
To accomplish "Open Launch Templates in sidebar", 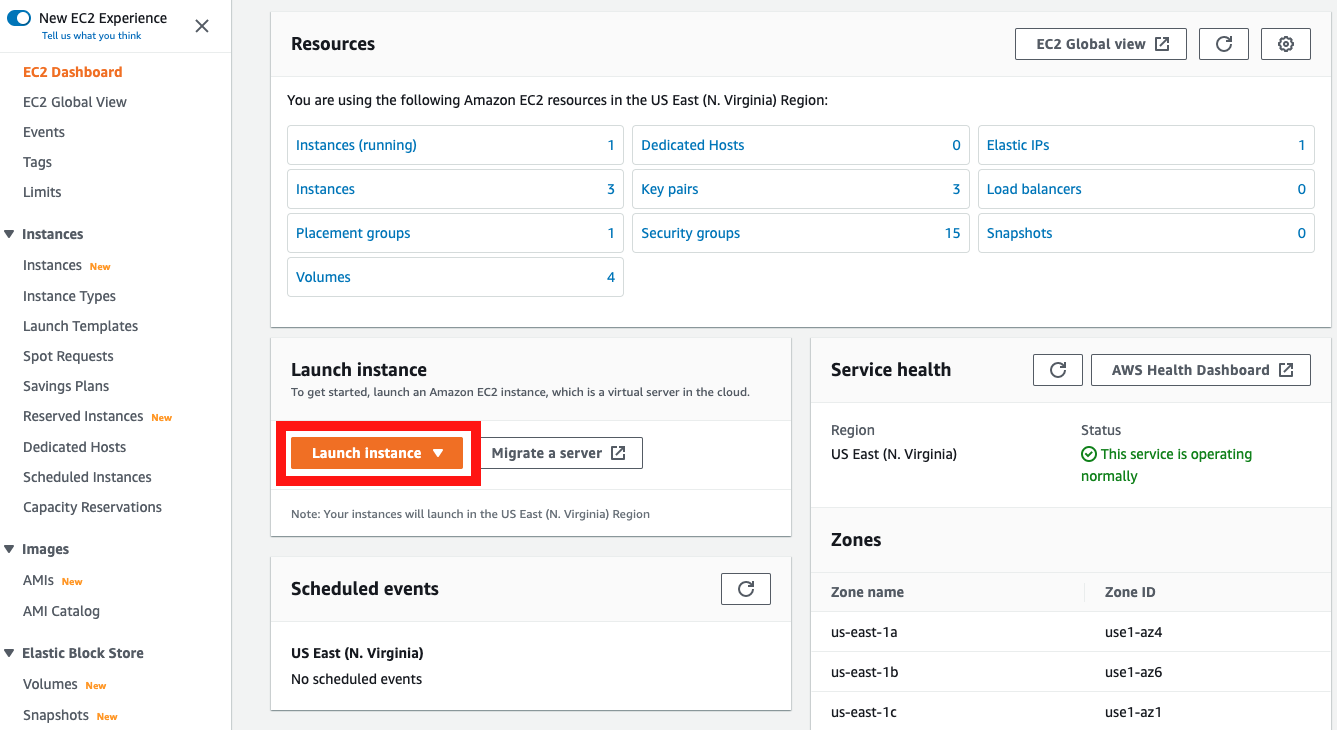I will click(80, 326).
